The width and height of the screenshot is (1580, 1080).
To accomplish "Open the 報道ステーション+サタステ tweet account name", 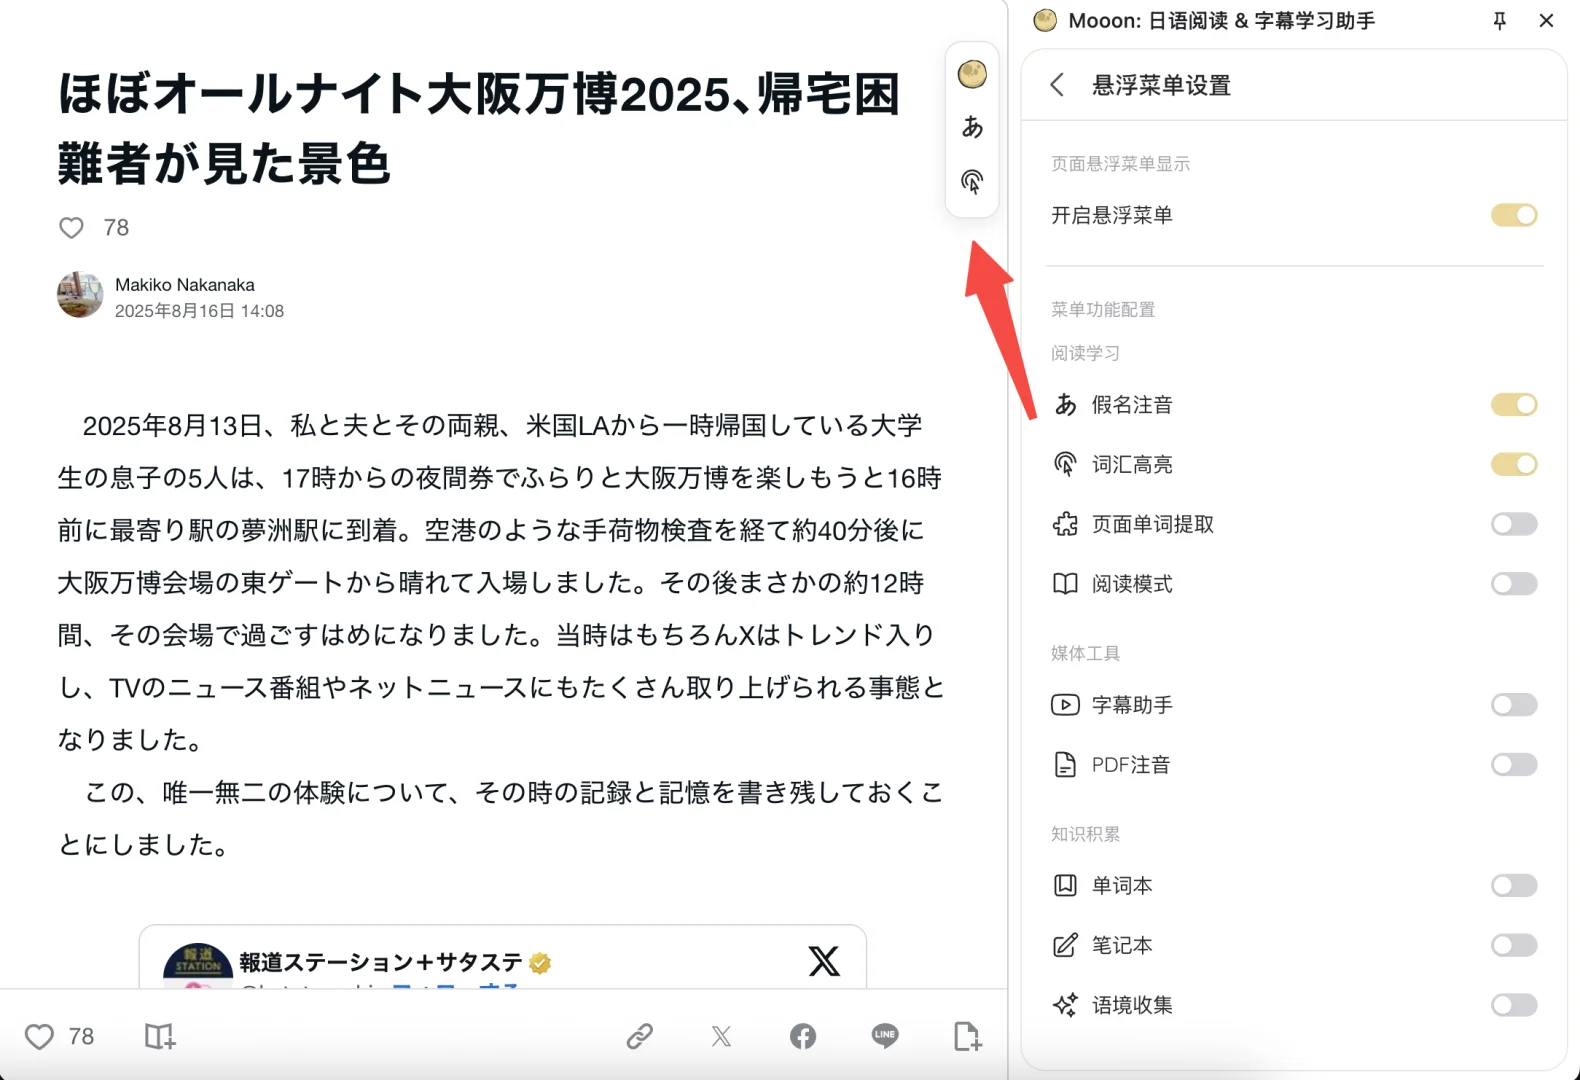I will coord(381,962).
